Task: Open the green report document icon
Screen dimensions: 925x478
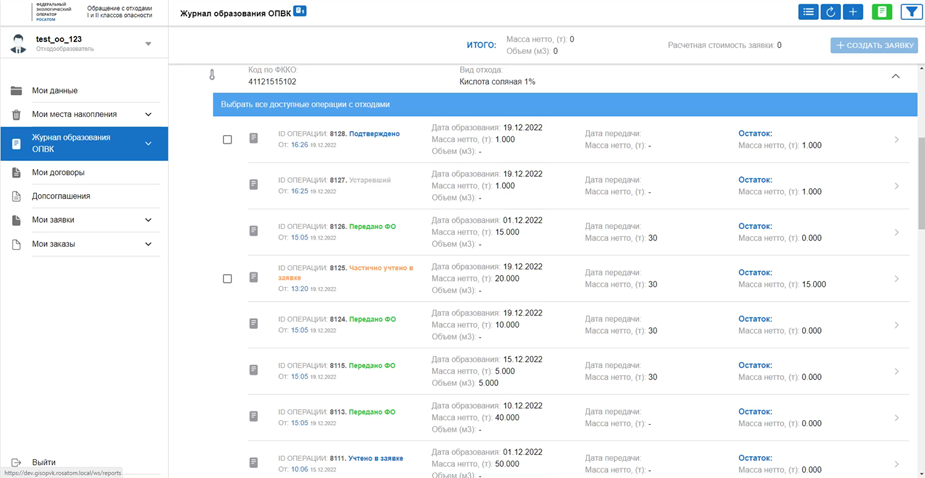Action: 882,12
